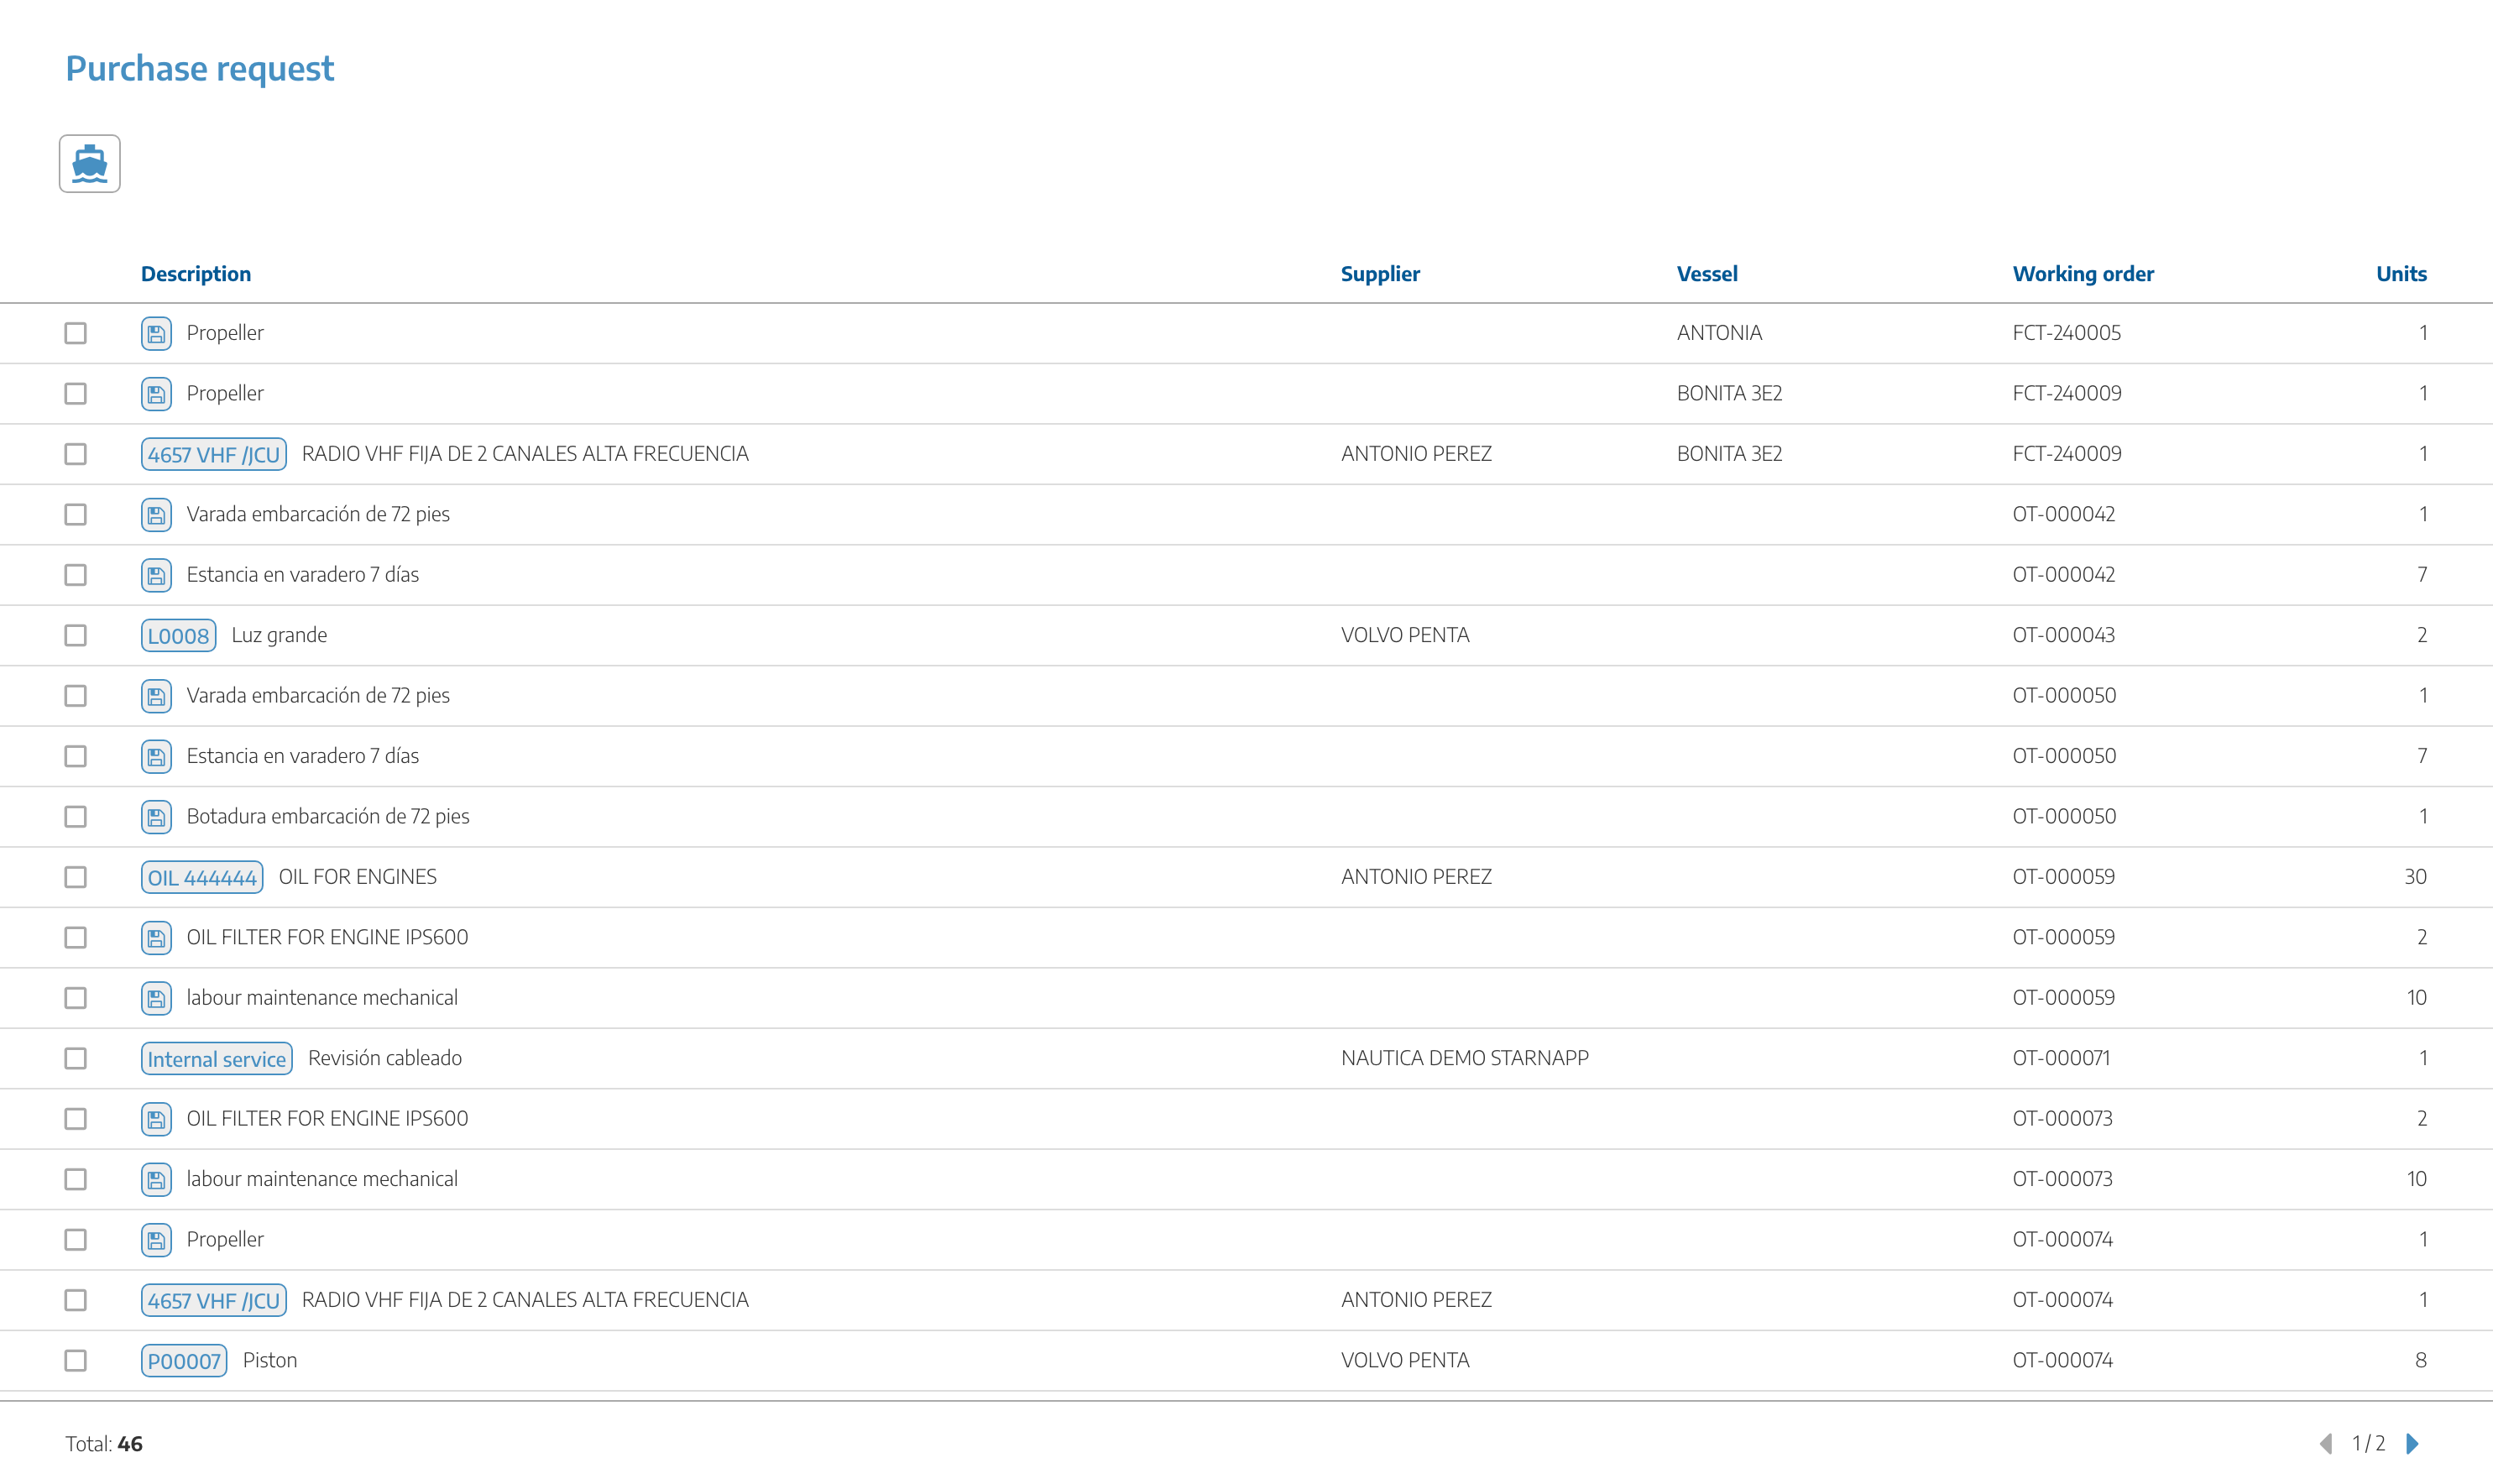
Task: Open the OIL 444444 item tag
Action: [202, 877]
